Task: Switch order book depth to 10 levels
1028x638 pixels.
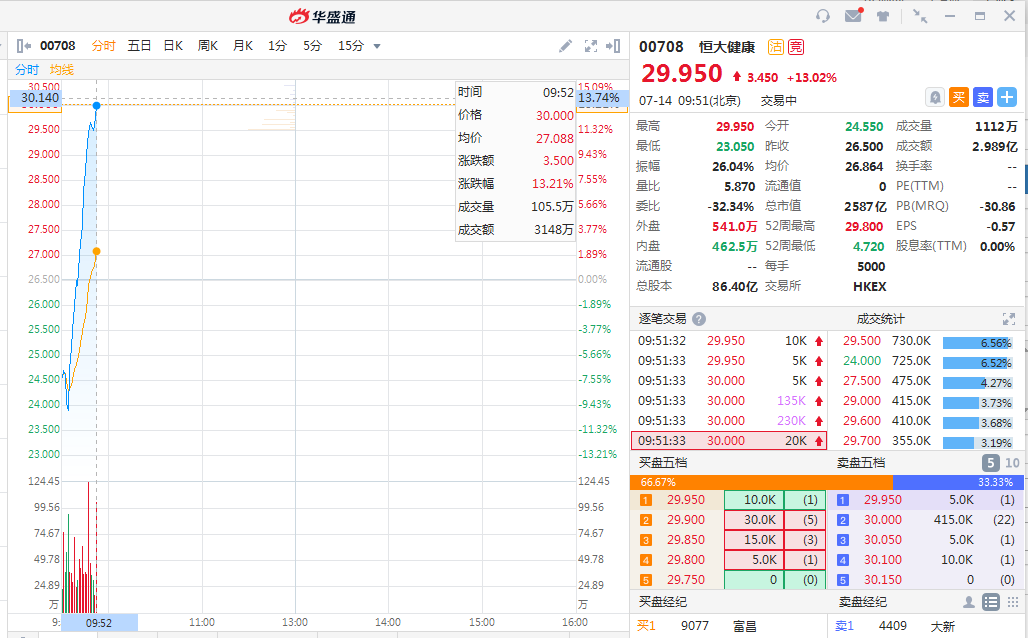Action: pyautogui.click(x=1012, y=463)
